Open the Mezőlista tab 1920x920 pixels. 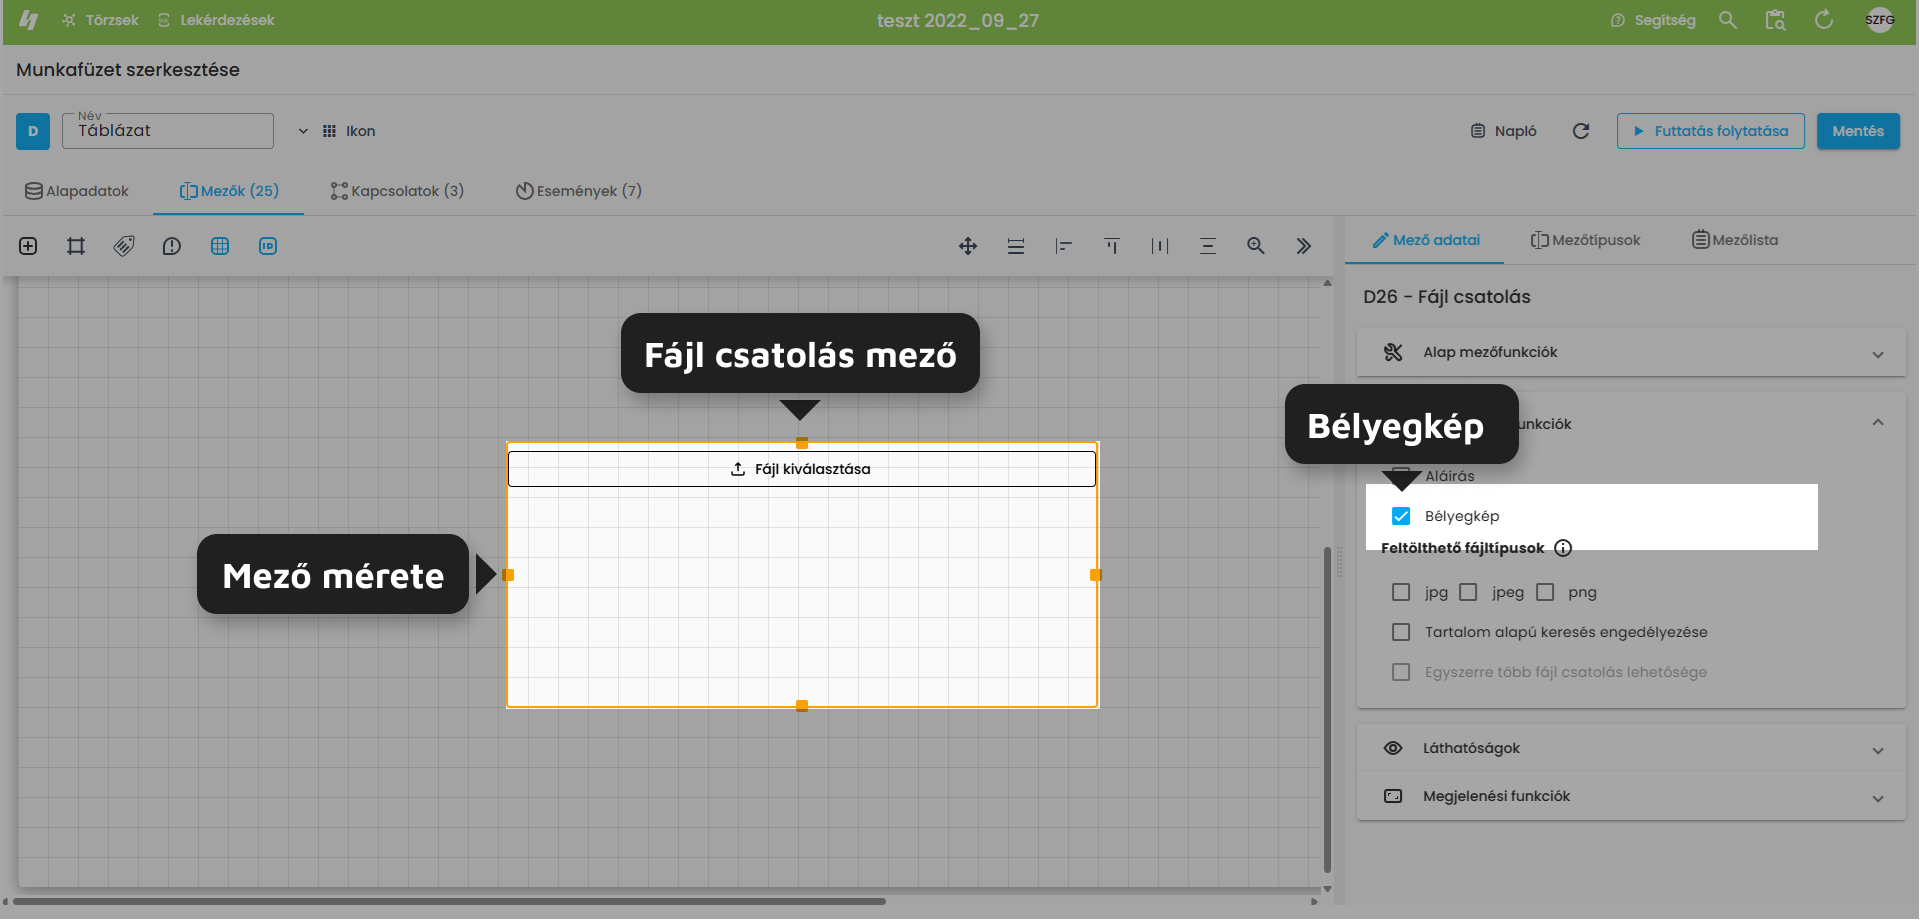point(1735,240)
